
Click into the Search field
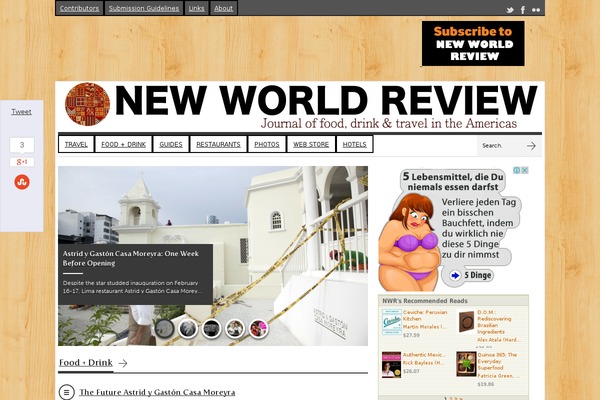pos(502,145)
